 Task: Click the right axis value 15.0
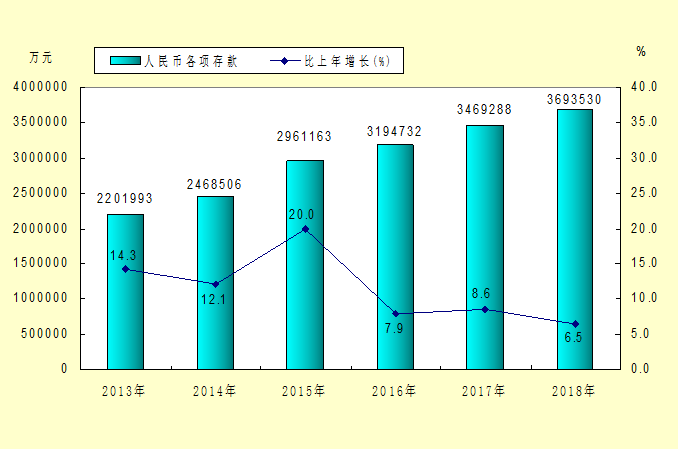pyautogui.click(x=644, y=263)
